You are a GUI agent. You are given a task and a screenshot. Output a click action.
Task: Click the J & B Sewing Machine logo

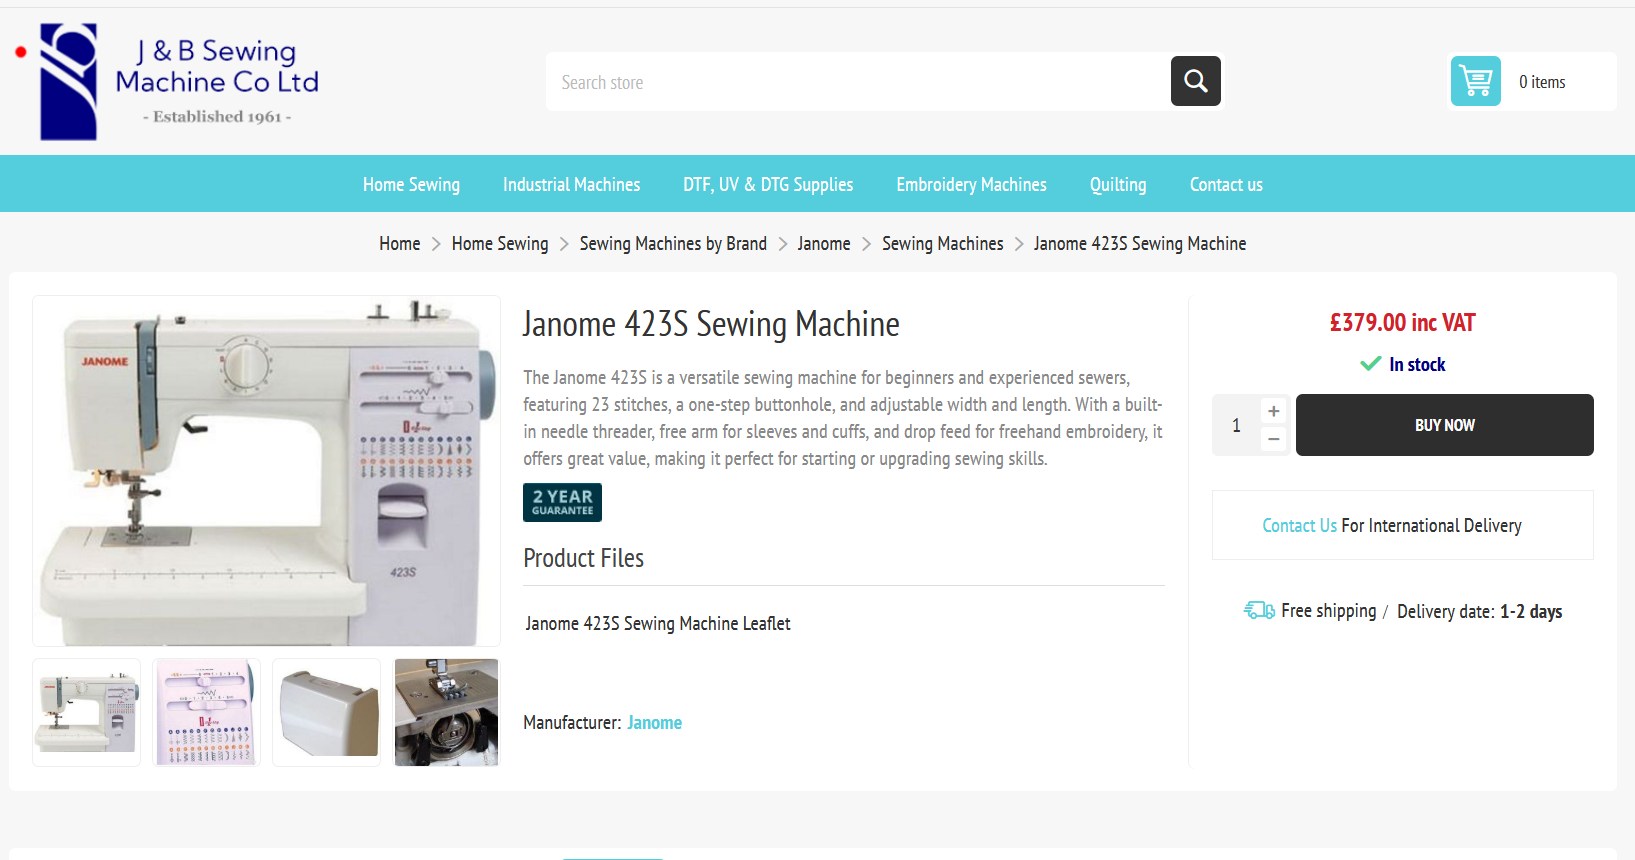click(x=180, y=82)
